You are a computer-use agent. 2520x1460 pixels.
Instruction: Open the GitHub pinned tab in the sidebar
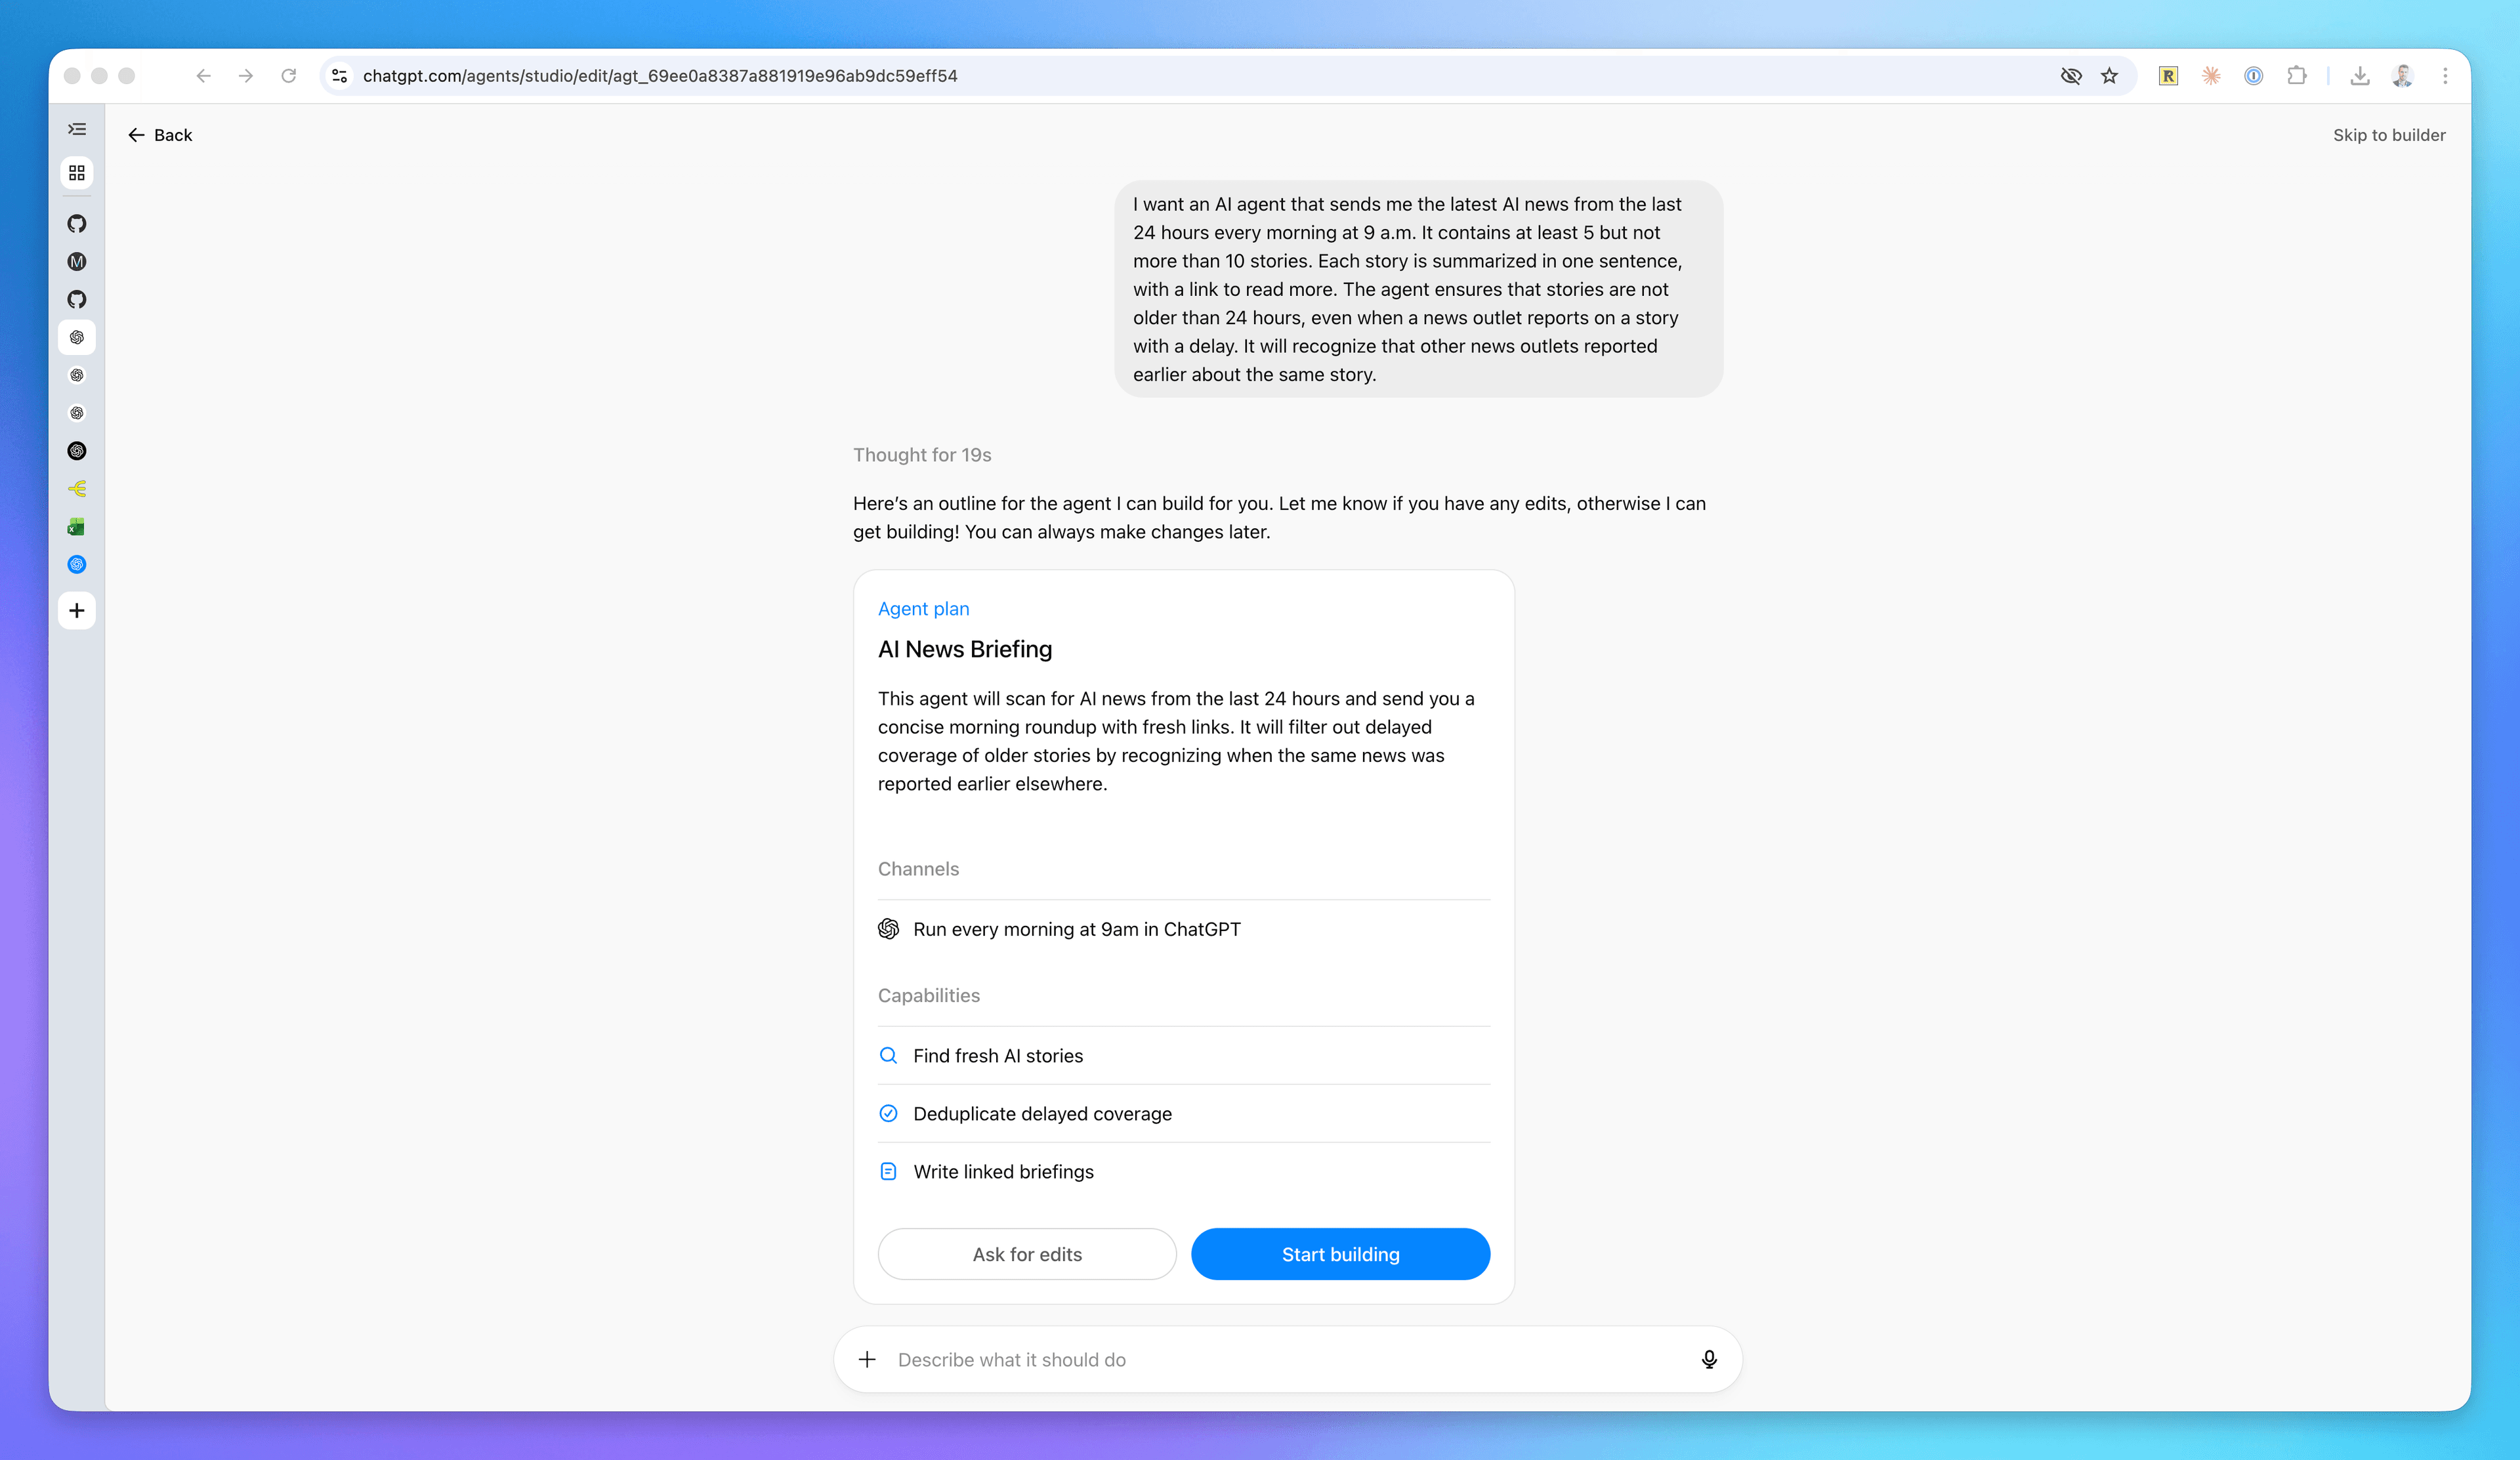[77, 224]
